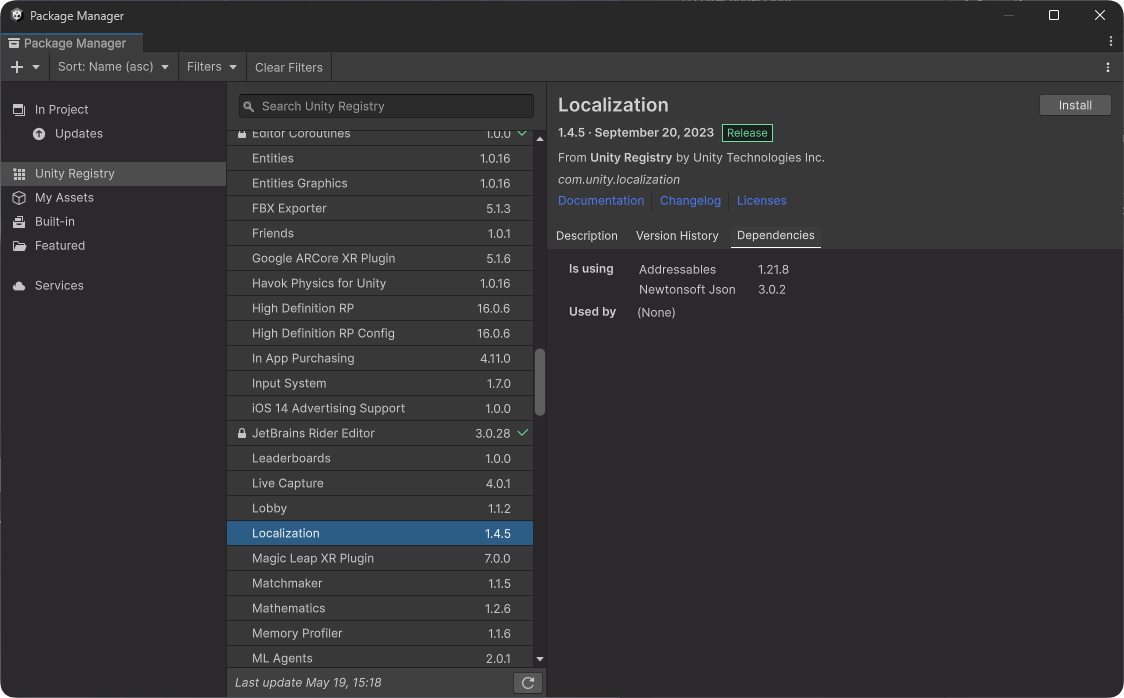The image size is (1124, 698).
Task: Open the Licenses link
Action: (761, 201)
